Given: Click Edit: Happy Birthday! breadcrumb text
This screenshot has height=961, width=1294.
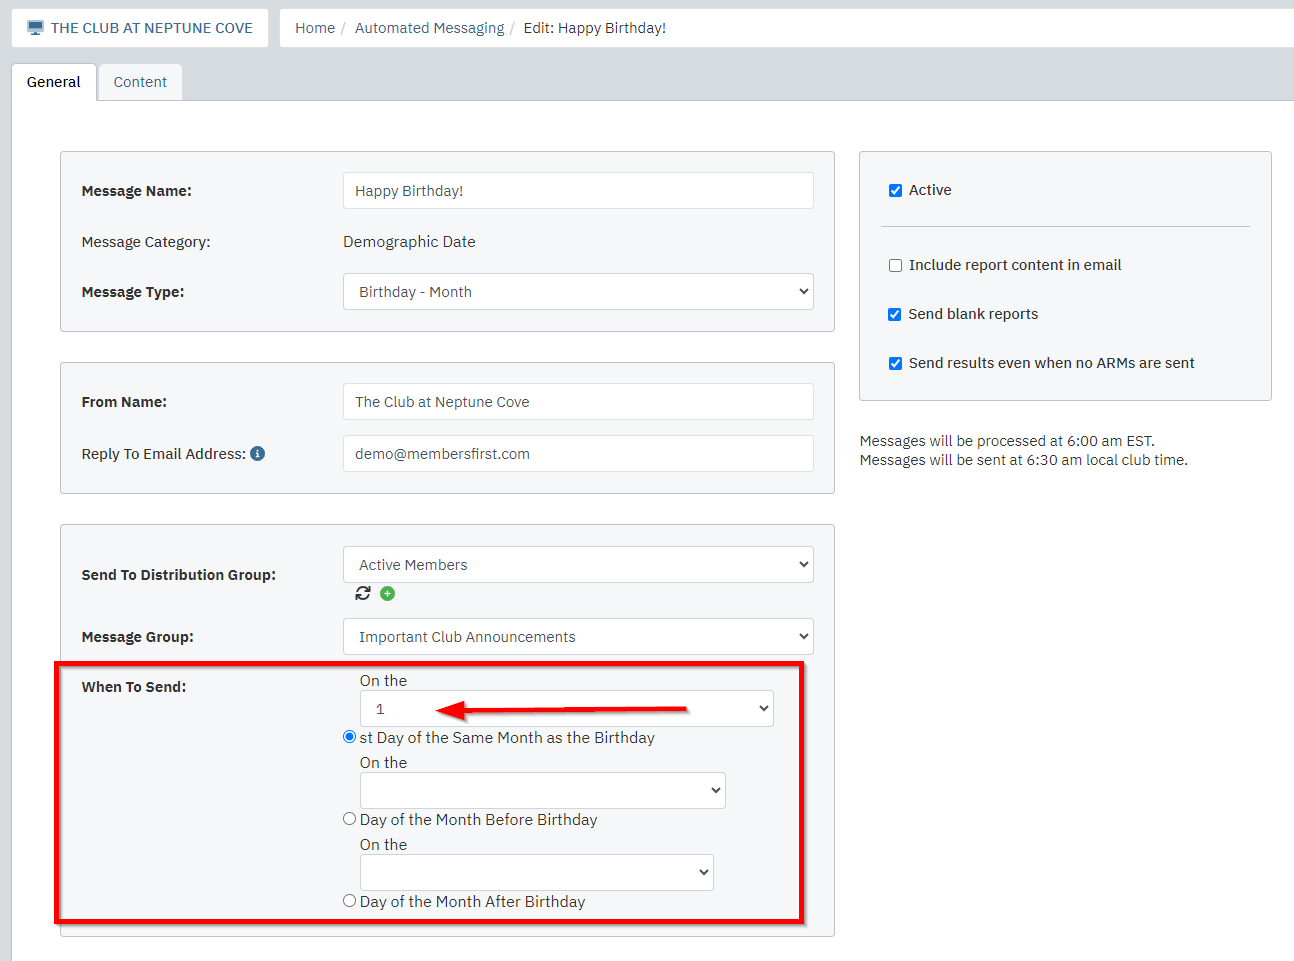Looking at the screenshot, I should click(x=595, y=28).
